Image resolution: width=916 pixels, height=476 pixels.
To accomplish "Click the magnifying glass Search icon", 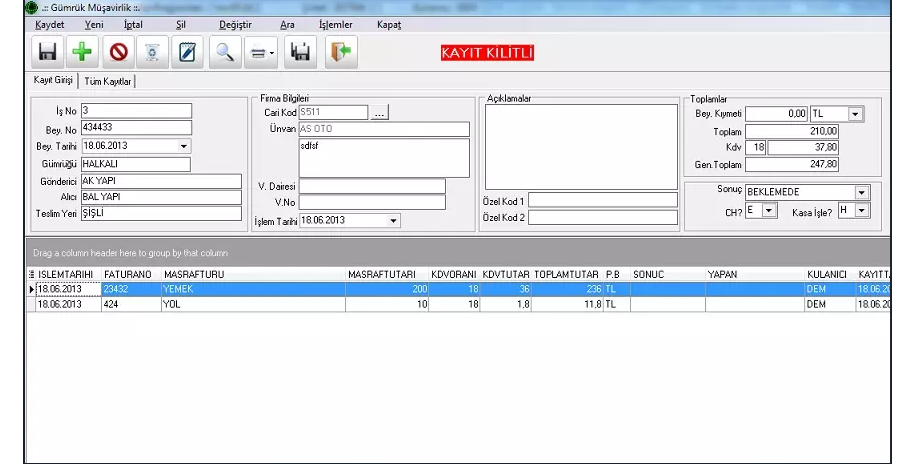I will coord(225,53).
